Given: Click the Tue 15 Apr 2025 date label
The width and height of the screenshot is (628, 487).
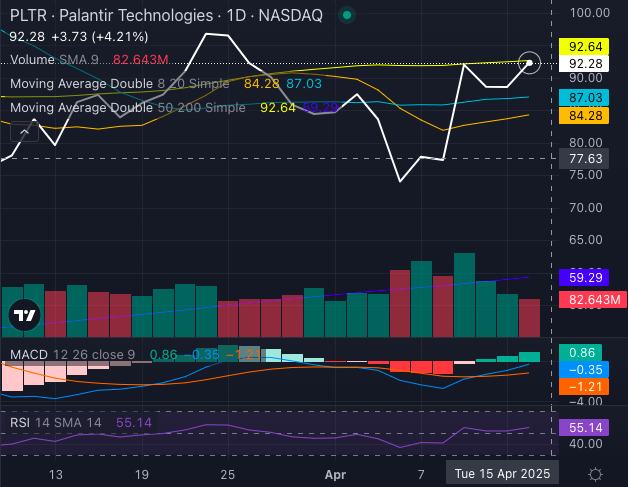Looking at the screenshot, I should (502, 473).
